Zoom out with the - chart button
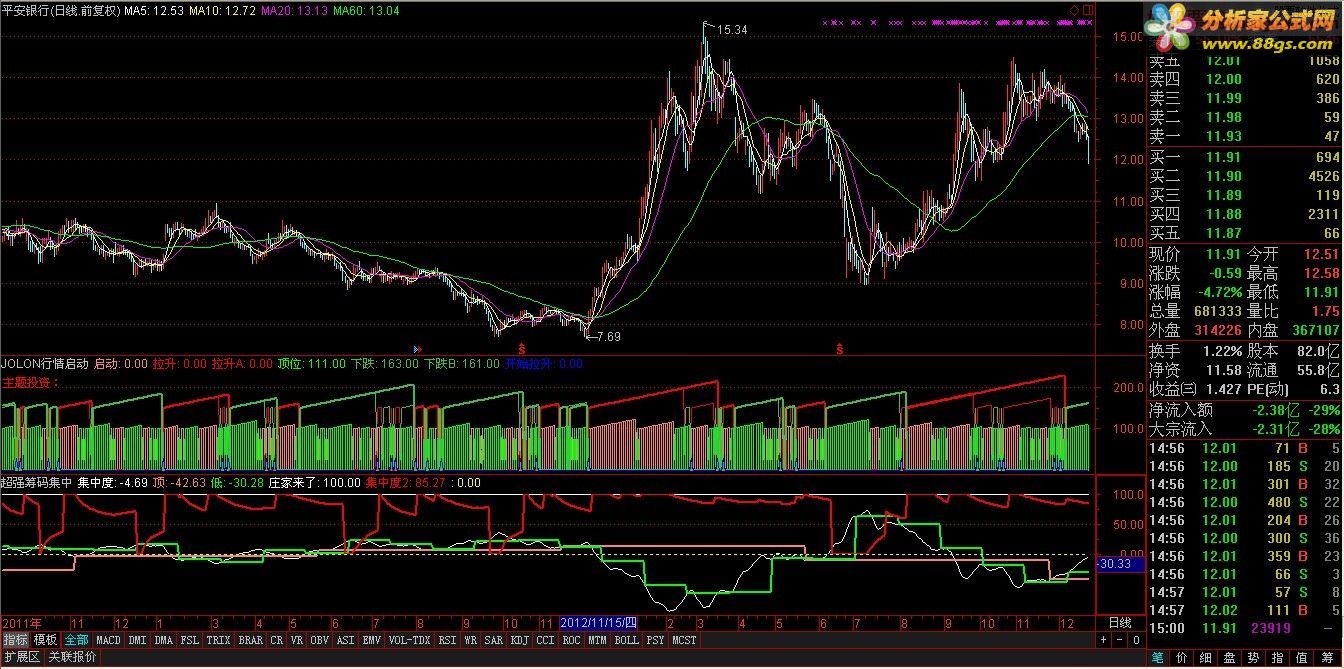 1119,640
